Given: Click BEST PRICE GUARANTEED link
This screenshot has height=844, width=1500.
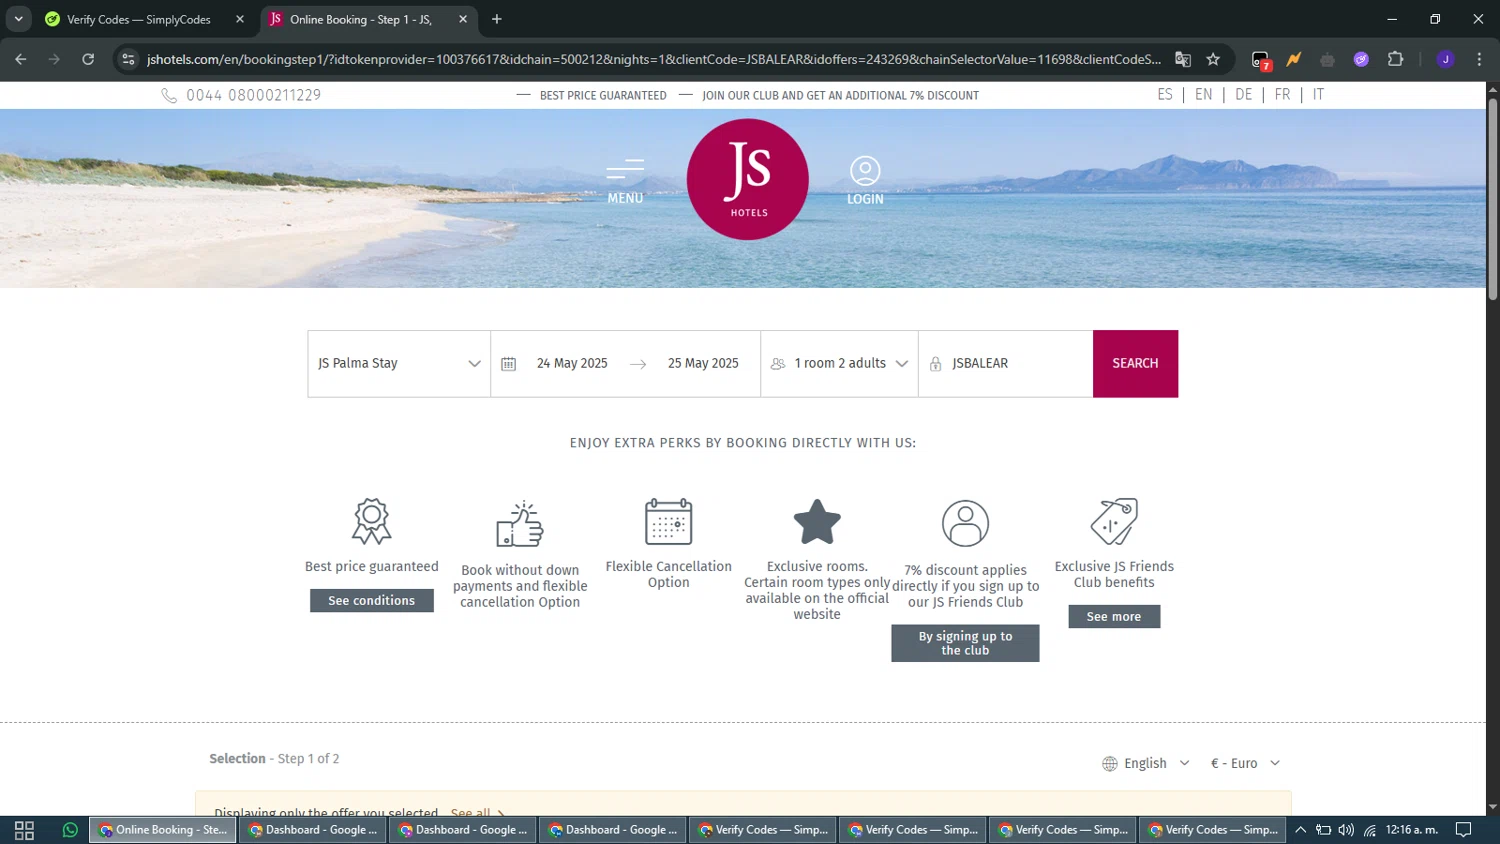Looking at the screenshot, I should (x=603, y=96).
